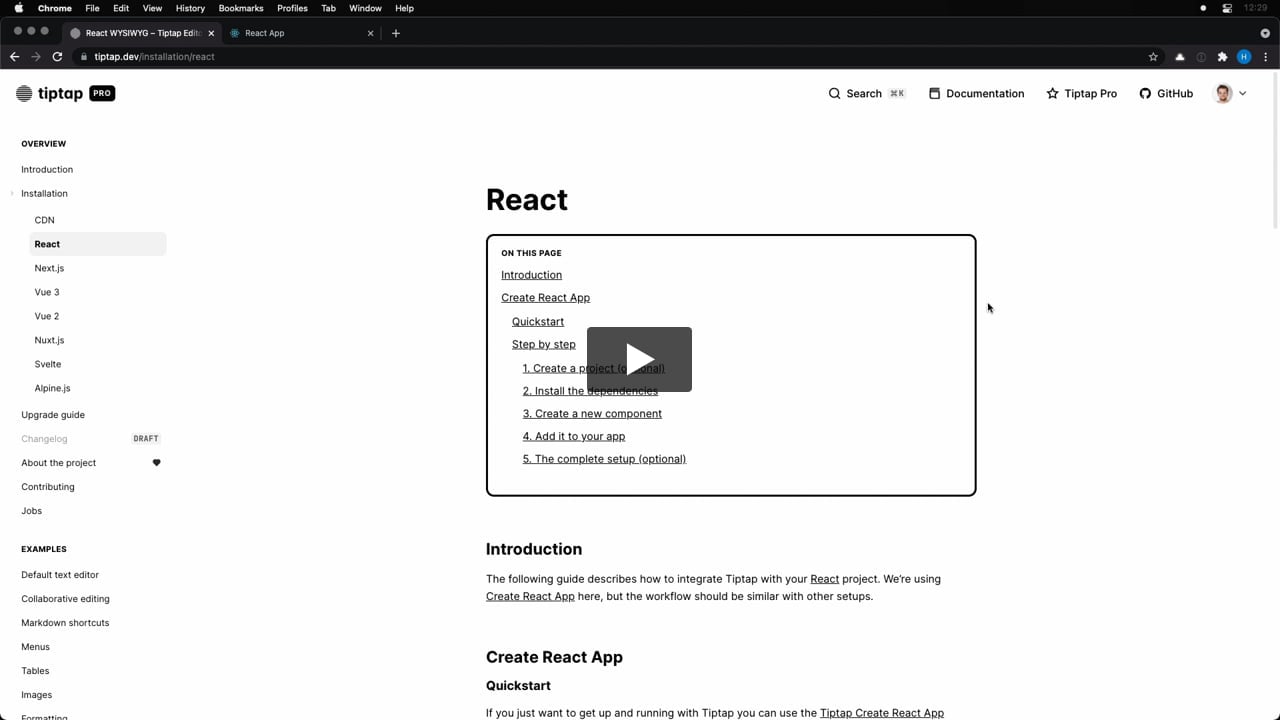Jump to Step by step link

tap(544, 344)
